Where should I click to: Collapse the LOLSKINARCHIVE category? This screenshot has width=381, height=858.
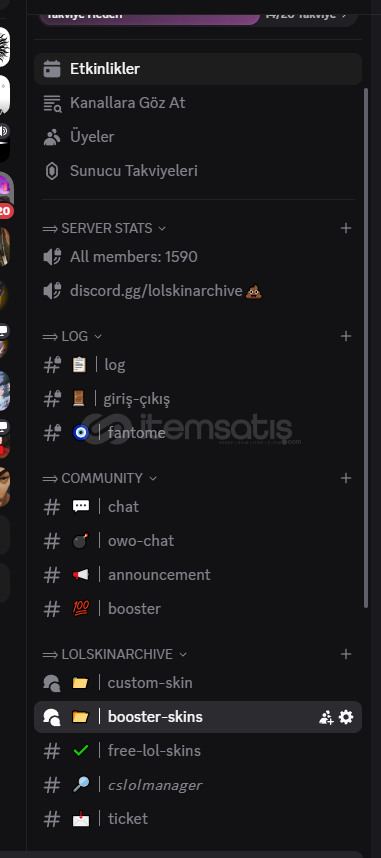[183, 654]
